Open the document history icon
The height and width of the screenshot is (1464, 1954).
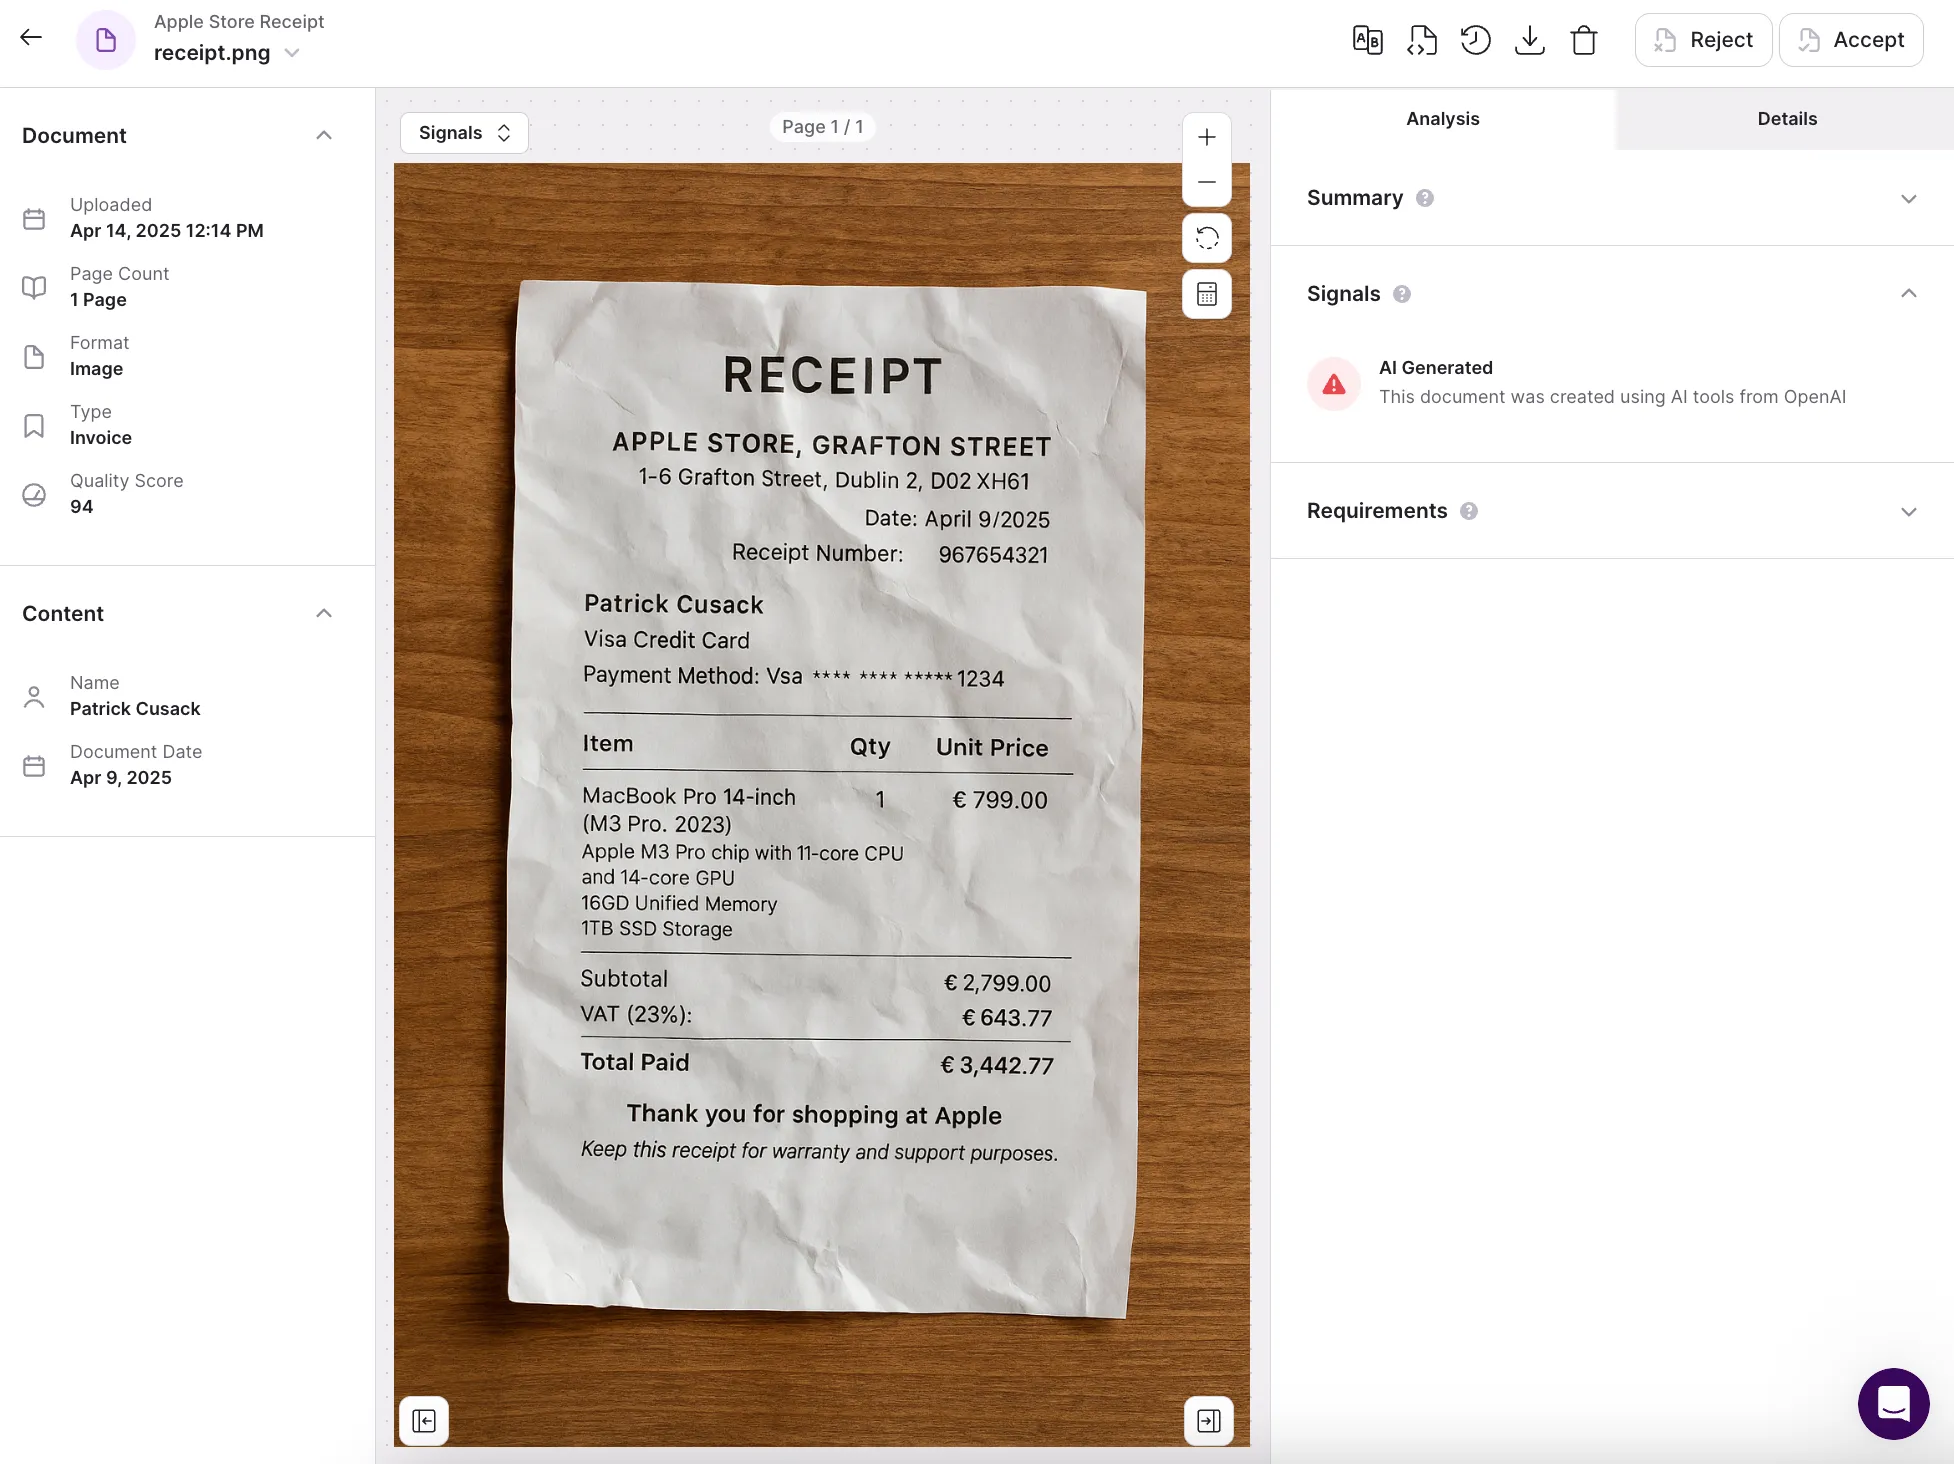point(1475,40)
